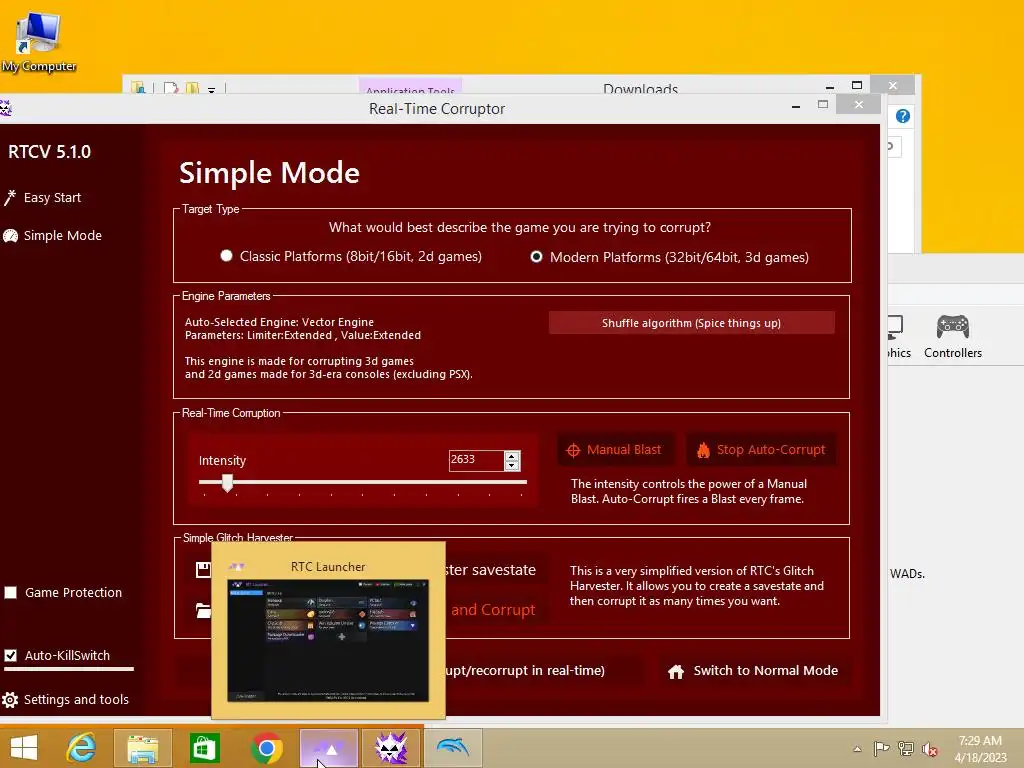Open File Explorer from taskbar
This screenshot has width=1024, height=768.
tap(142, 748)
